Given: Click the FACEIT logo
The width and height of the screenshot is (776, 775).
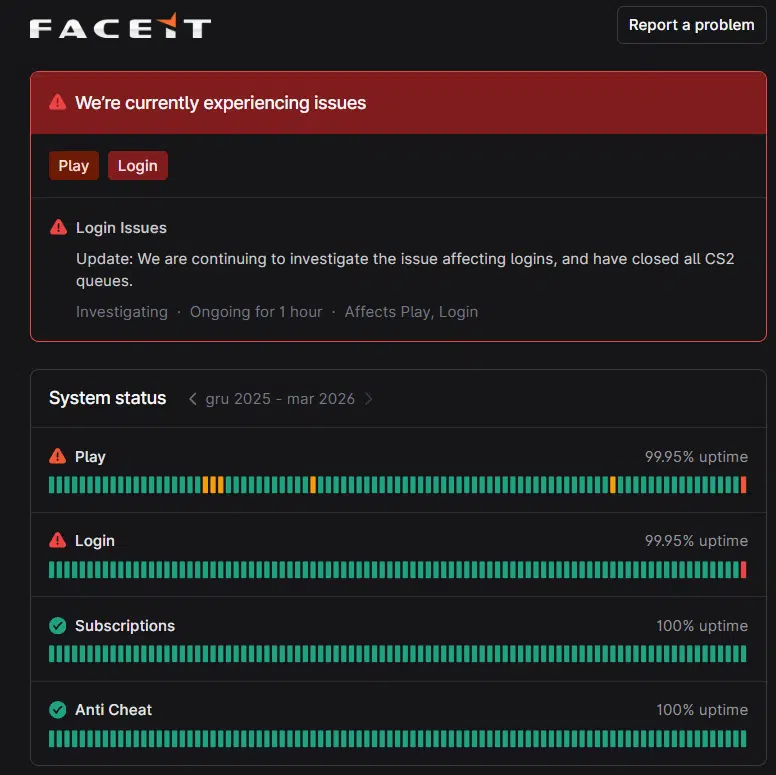Looking at the screenshot, I should 120,26.
